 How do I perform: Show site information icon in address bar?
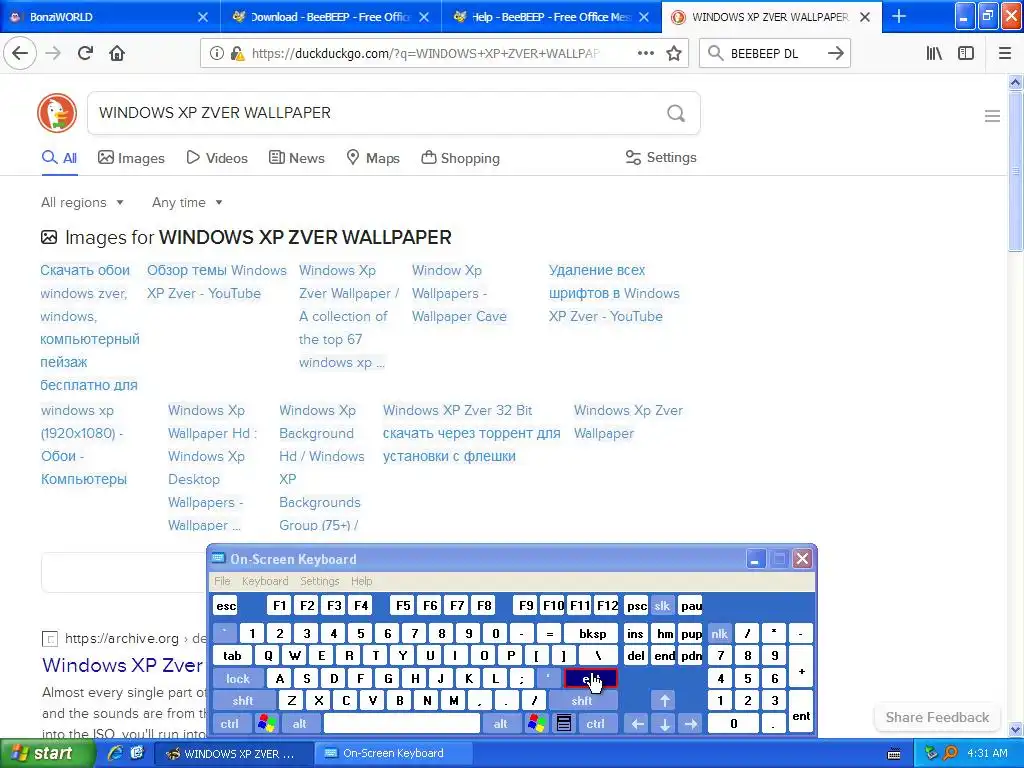[216, 54]
